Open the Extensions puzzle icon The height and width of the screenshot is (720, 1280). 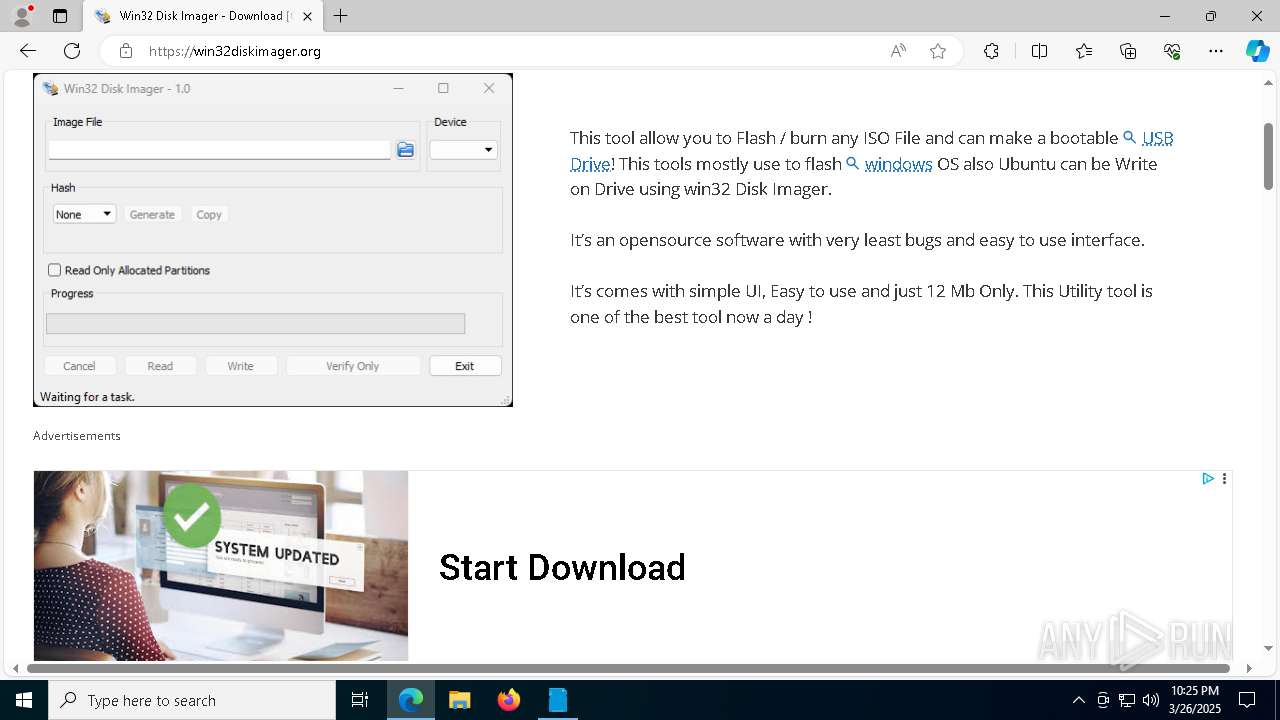[991, 51]
